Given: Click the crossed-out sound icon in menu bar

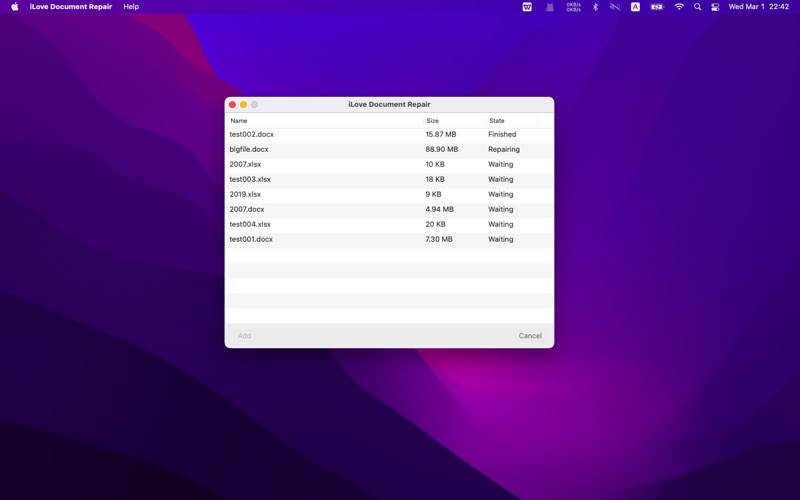Looking at the screenshot, I should 615,7.
